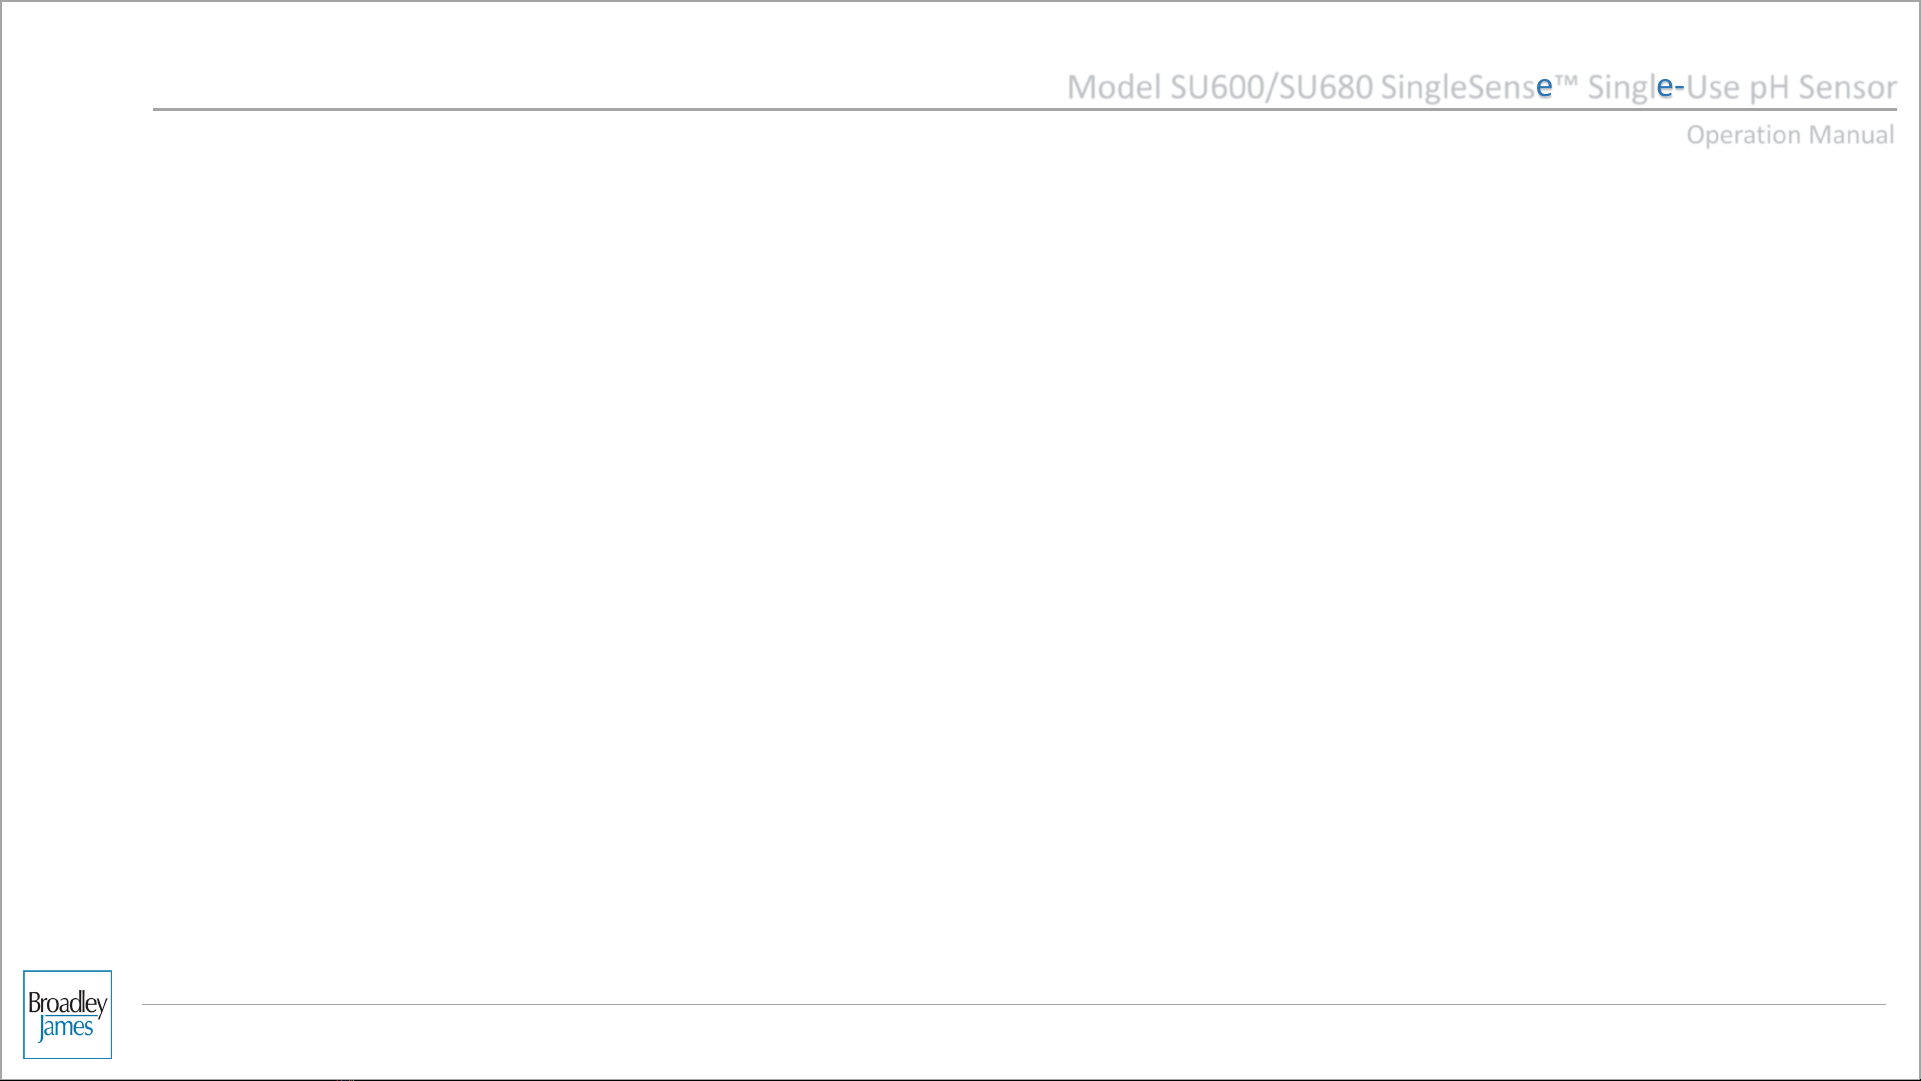This screenshot has height=1081, width=1921.
Task: Click the word Model in the header
Action: 1114,87
